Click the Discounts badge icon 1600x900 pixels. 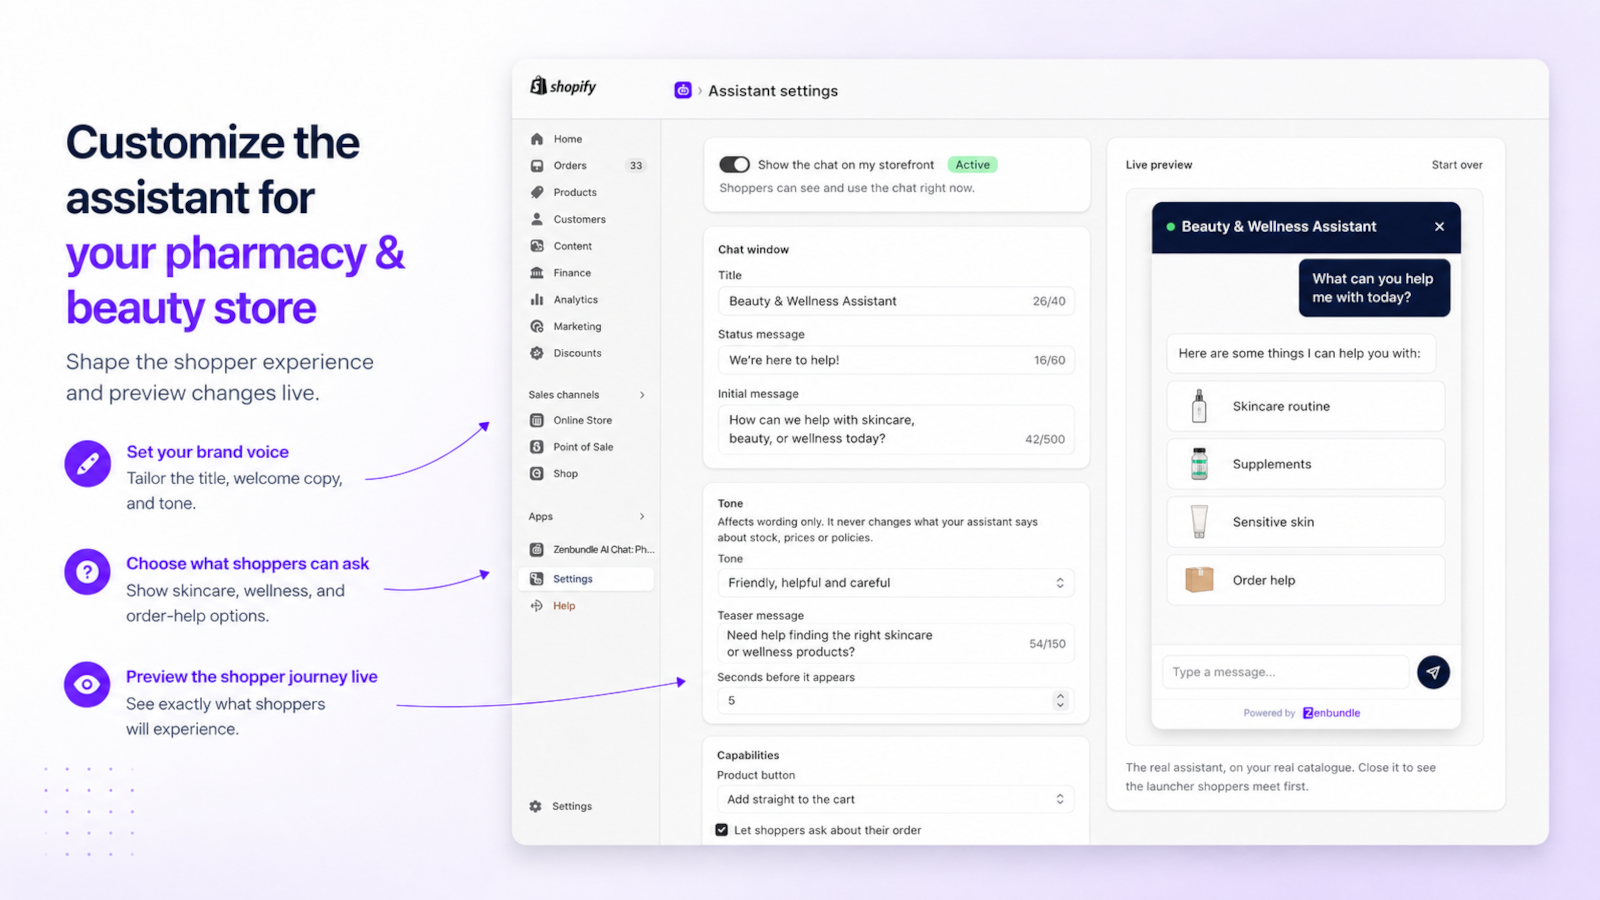537,353
